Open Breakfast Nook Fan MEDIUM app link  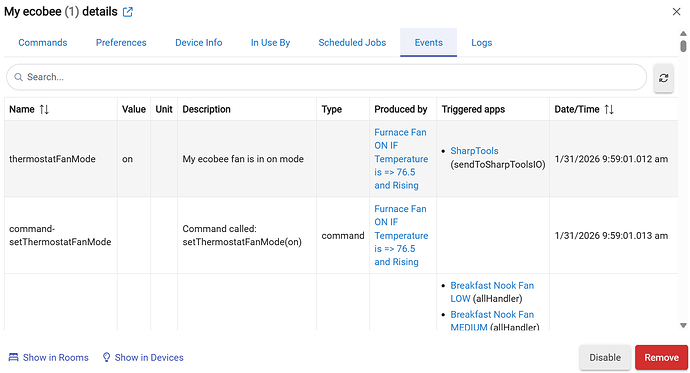[x=492, y=321]
